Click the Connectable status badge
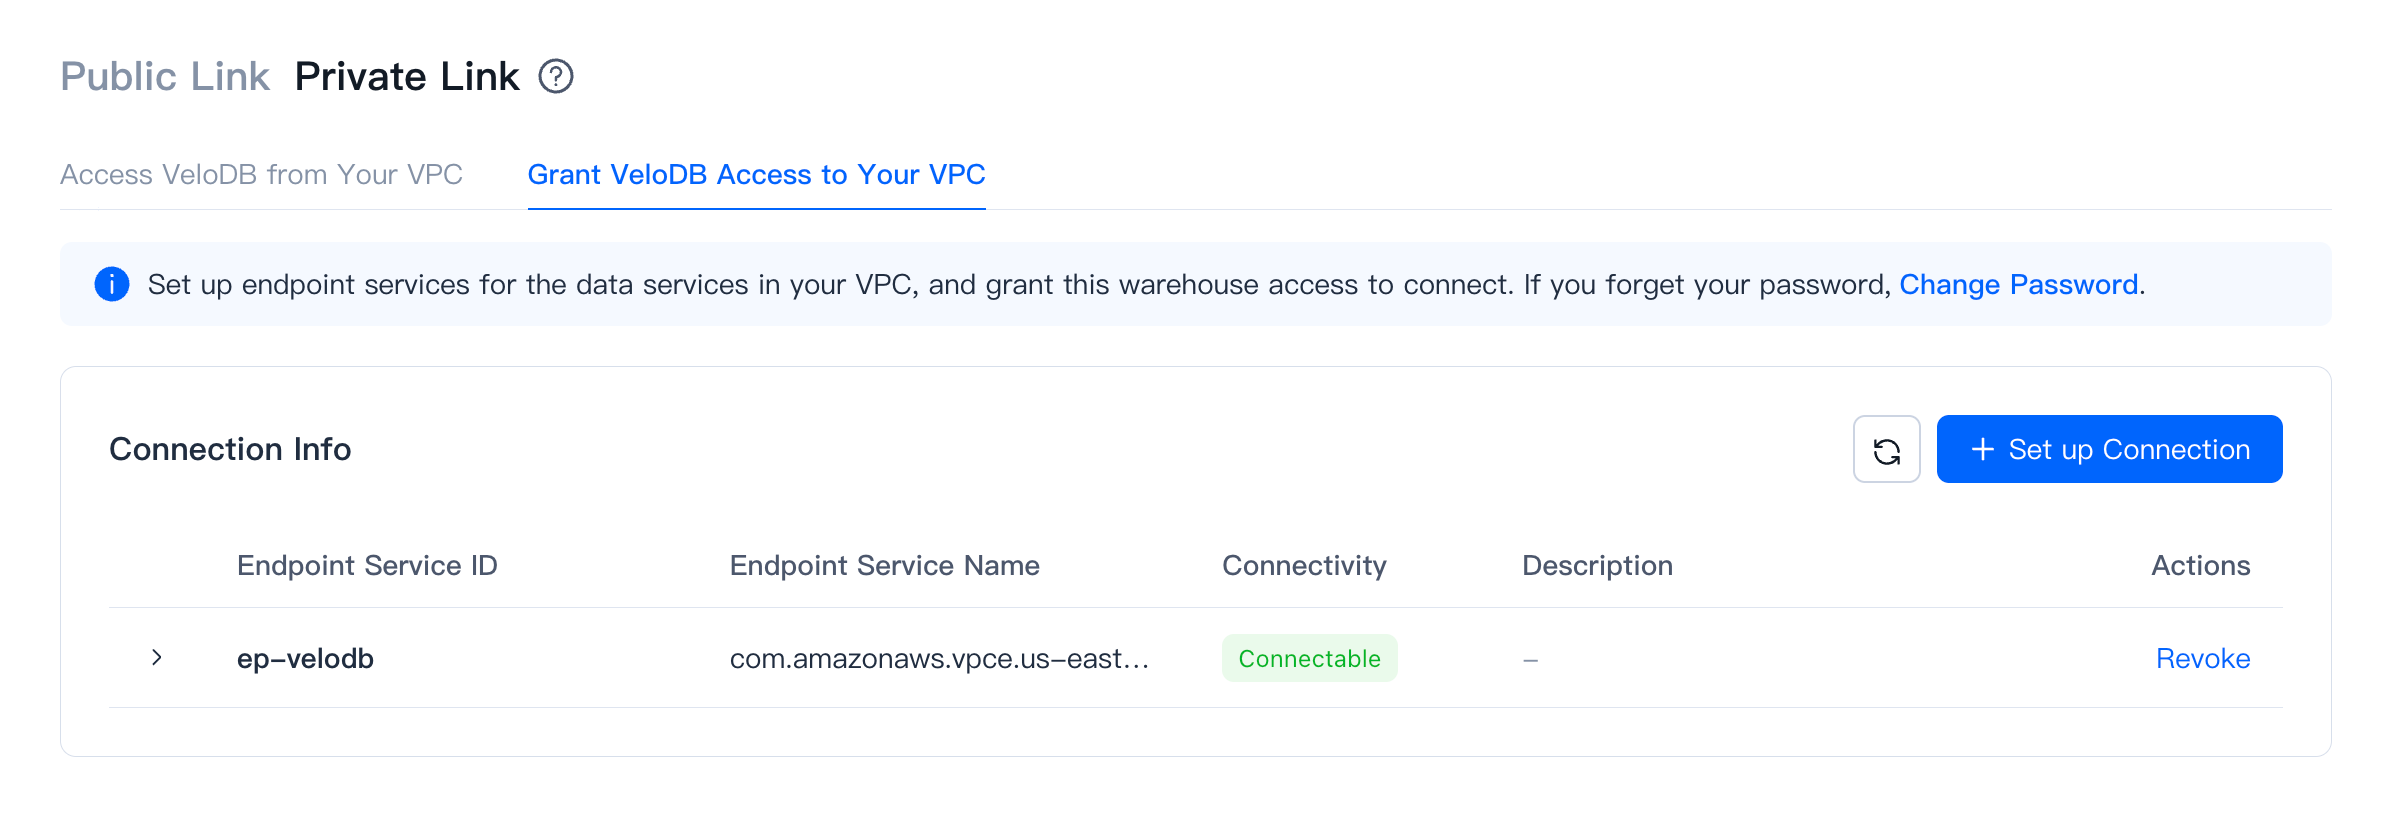 [1310, 658]
